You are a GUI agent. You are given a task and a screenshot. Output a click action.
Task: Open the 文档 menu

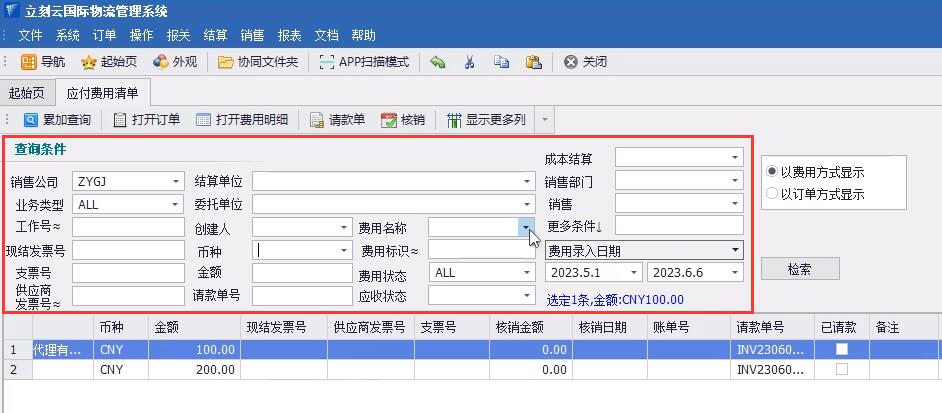(x=326, y=35)
